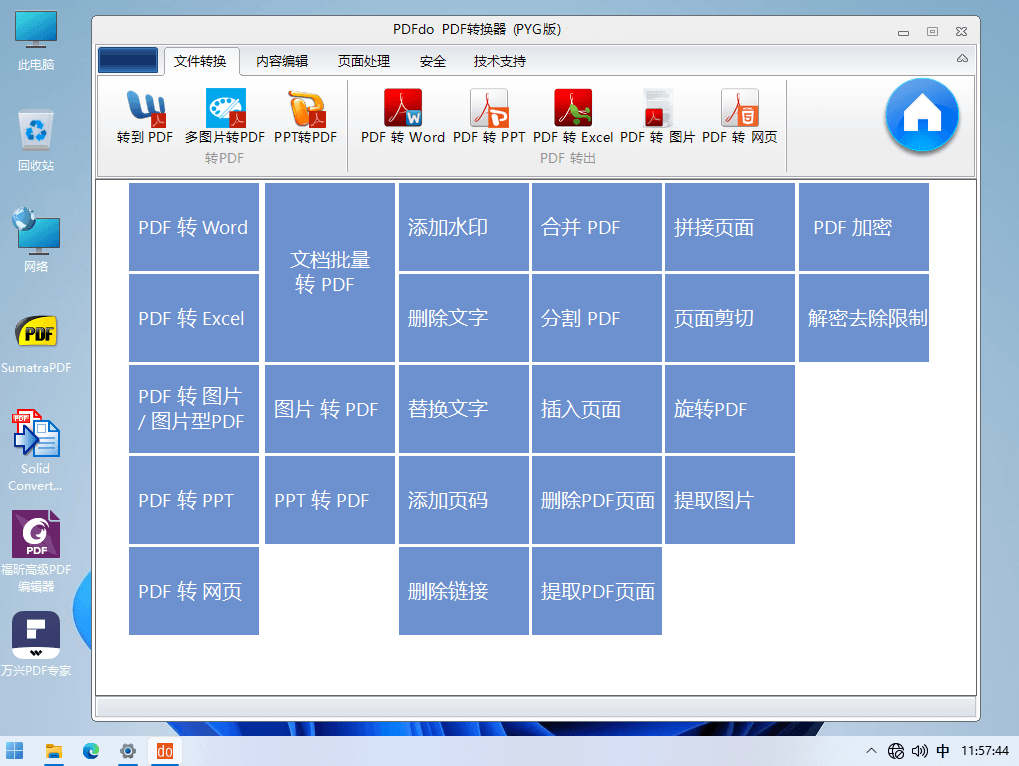Open the dark blue application menu button

point(128,60)
